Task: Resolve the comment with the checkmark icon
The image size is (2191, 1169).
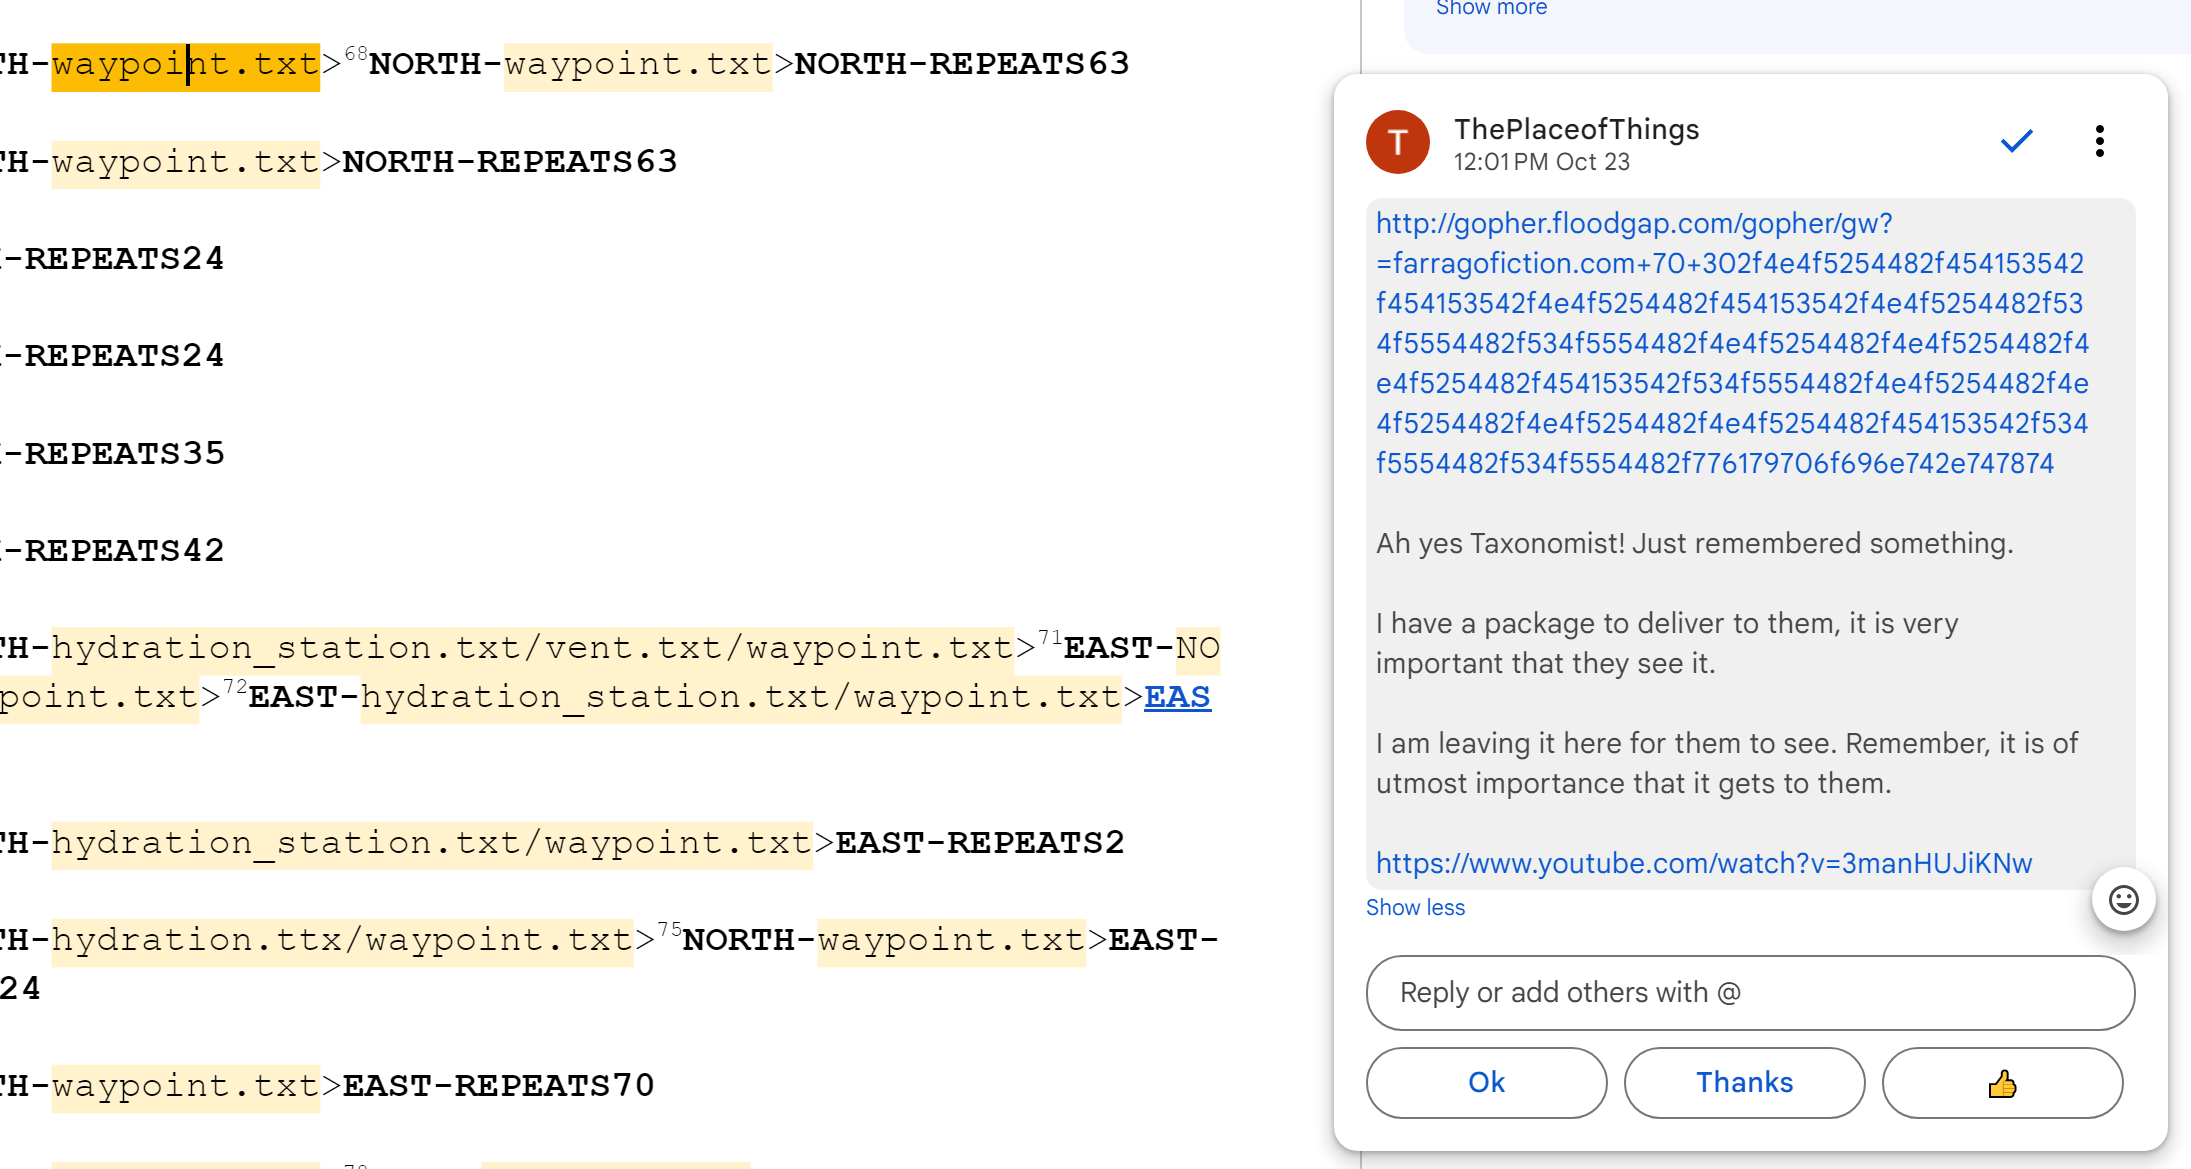Action: pos(2016,141)
